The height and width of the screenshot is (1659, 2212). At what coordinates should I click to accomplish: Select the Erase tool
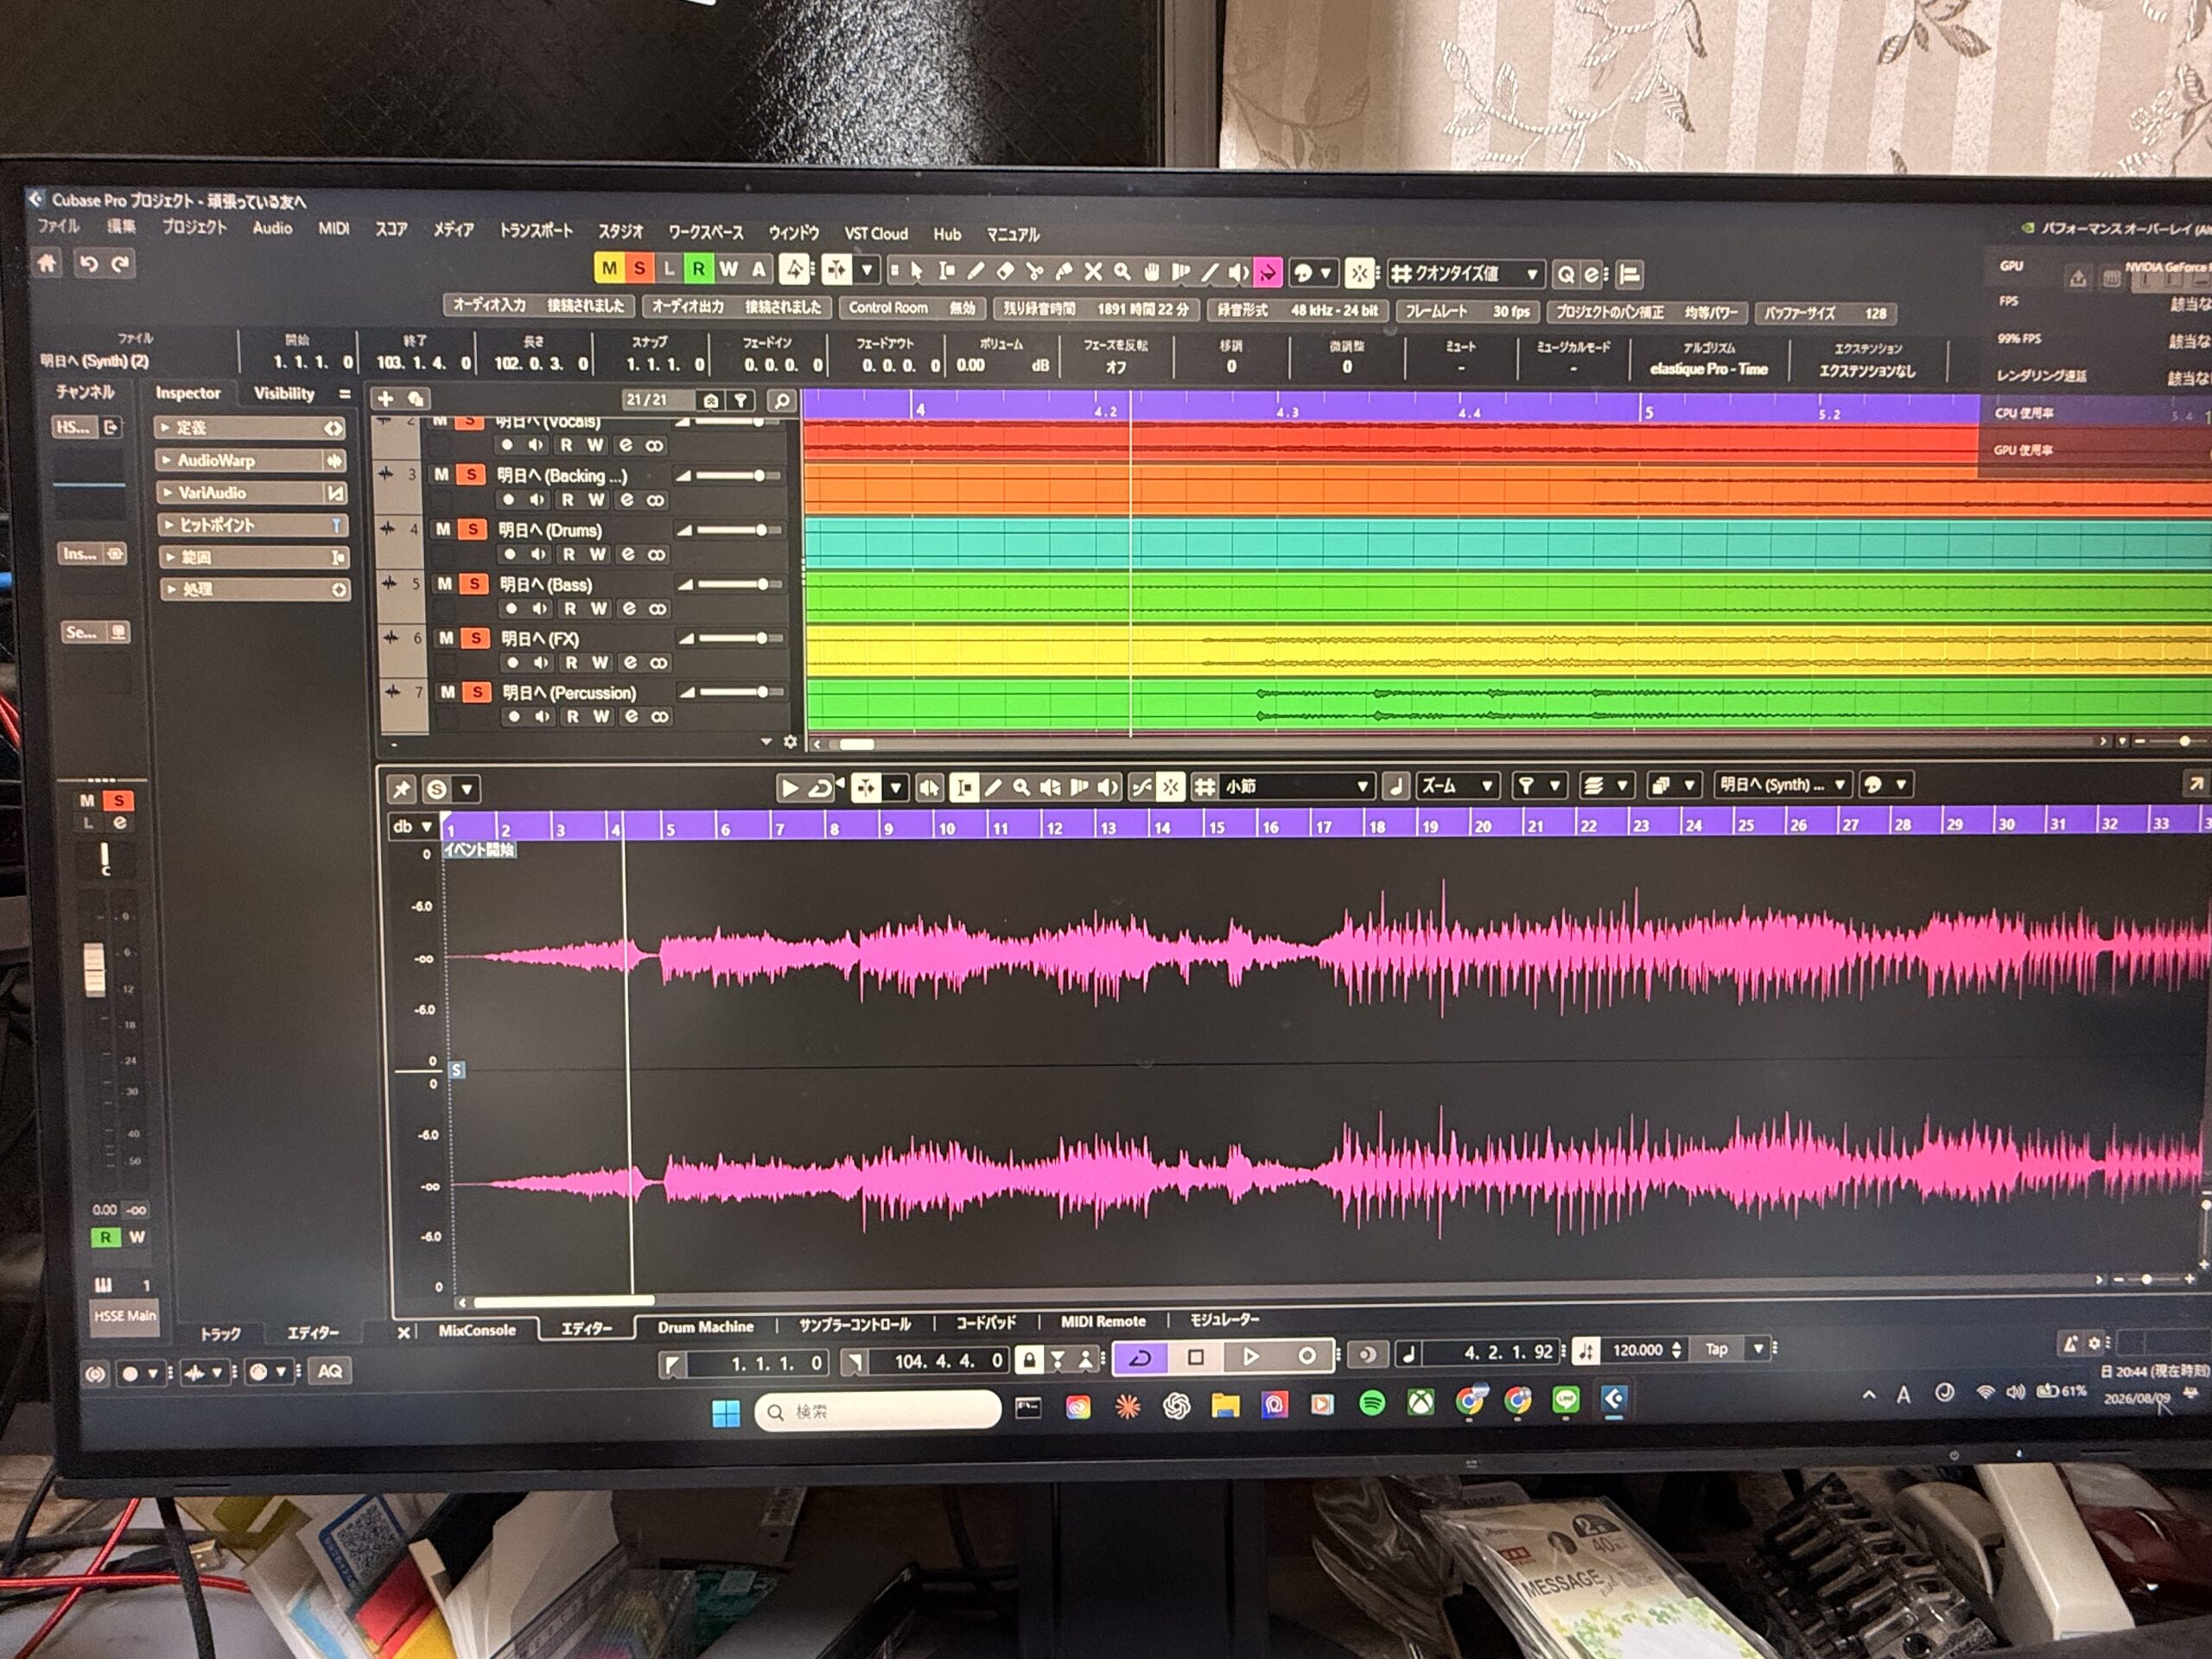pos(1005,270)
